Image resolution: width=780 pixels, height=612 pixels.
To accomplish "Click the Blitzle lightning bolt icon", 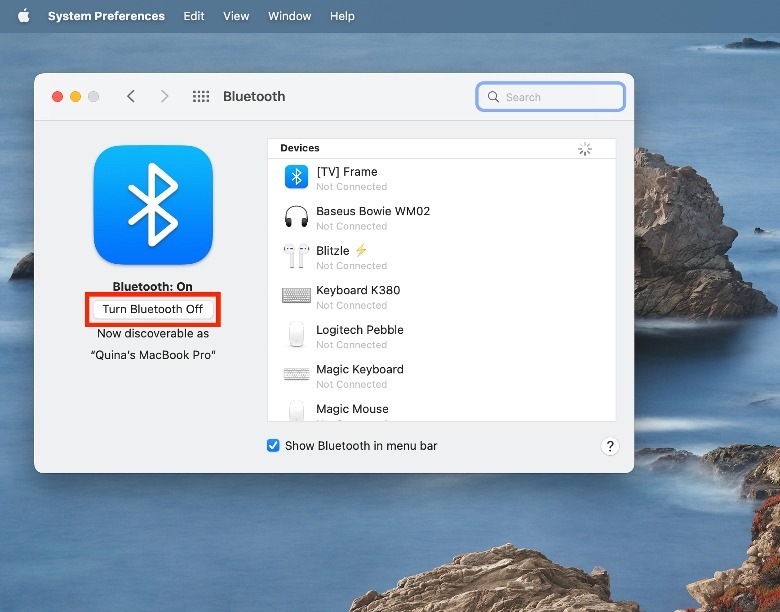I will click(361, 250).
